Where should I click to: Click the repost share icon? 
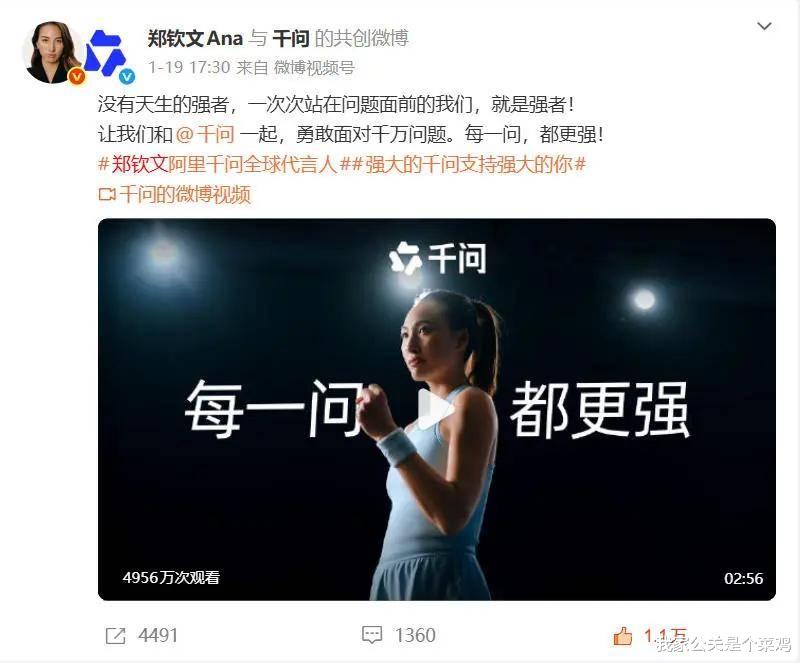coord(115,636)
